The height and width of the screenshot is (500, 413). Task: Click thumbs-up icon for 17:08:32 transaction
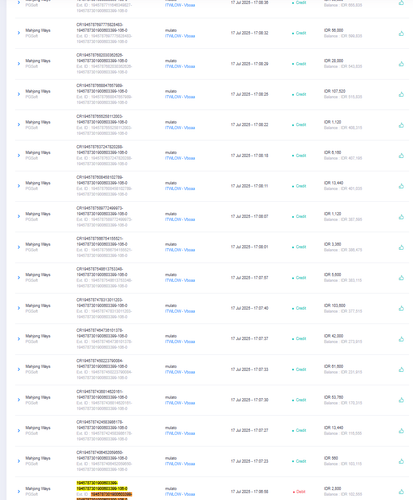click(401, 33)
